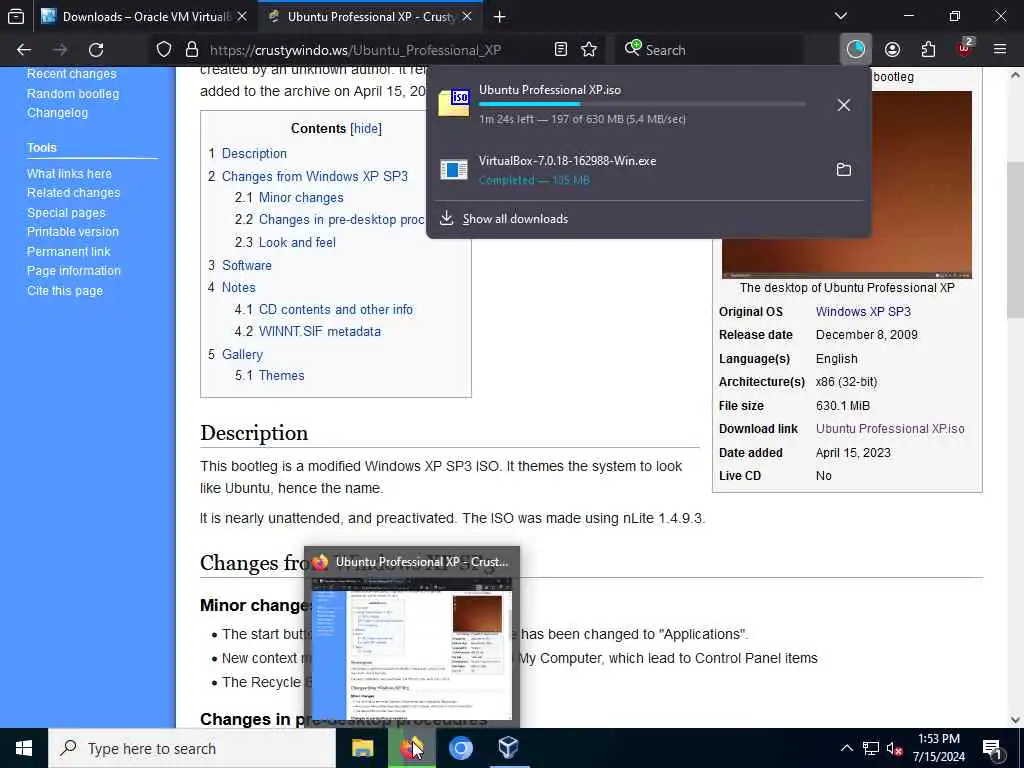
Task: Open tracking protection shield icon
Action: (164, 50)
